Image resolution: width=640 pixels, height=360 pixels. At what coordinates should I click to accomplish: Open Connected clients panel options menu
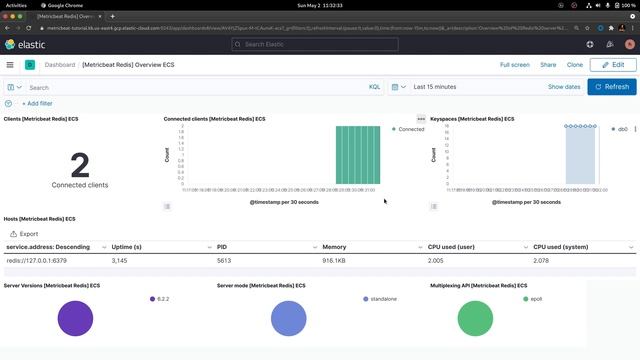[421, 119]
